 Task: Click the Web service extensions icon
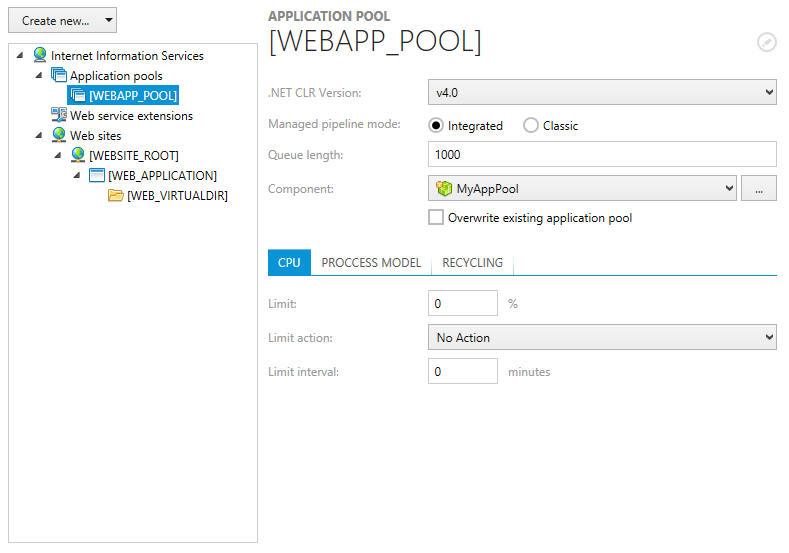click(x=59, y=116)
